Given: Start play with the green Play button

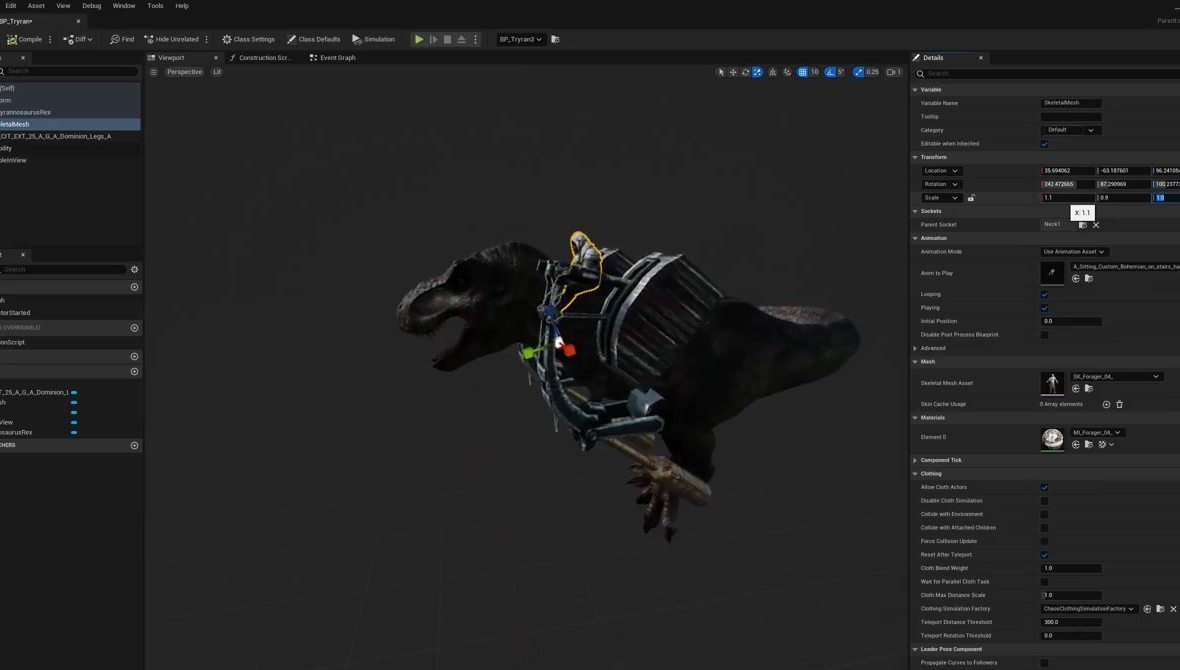Looking at the screenshot, I should coord(419,39).
